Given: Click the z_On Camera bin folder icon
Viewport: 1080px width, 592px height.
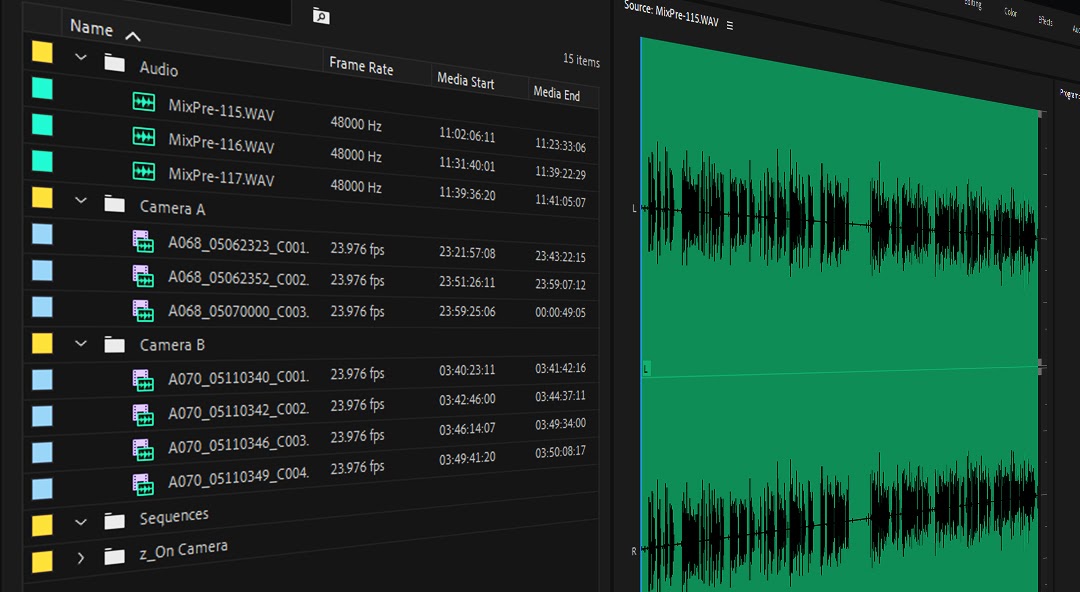Looking at the screenshot, I should coord(114,555).
